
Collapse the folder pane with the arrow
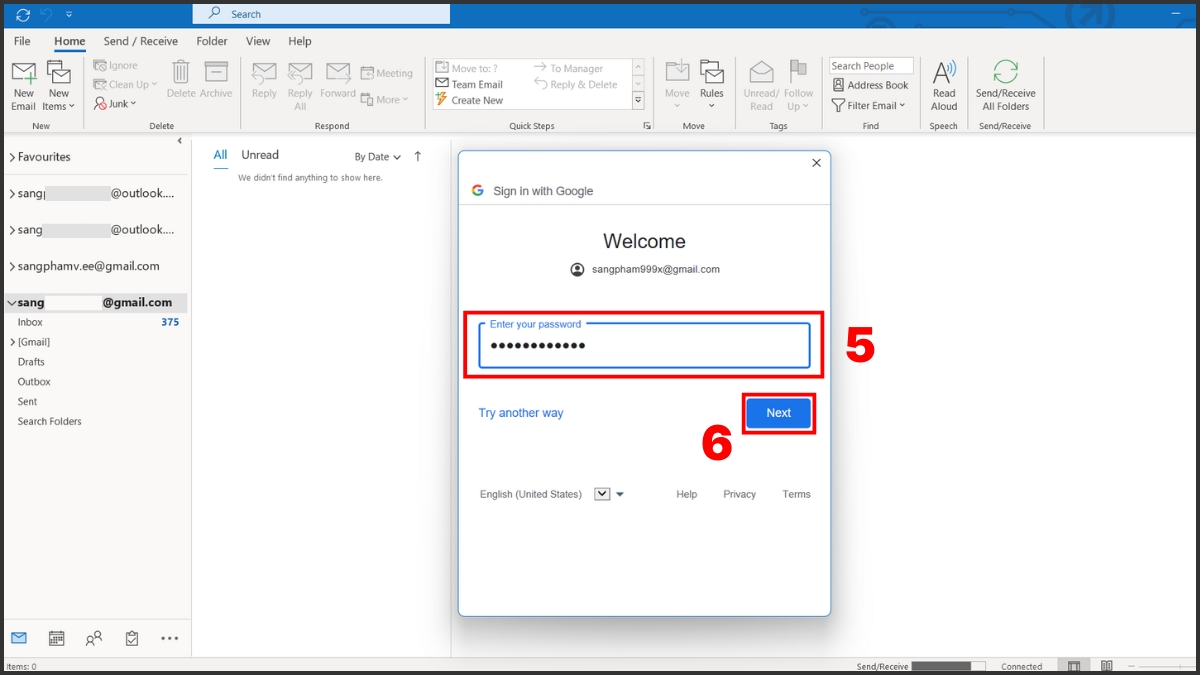180,141
